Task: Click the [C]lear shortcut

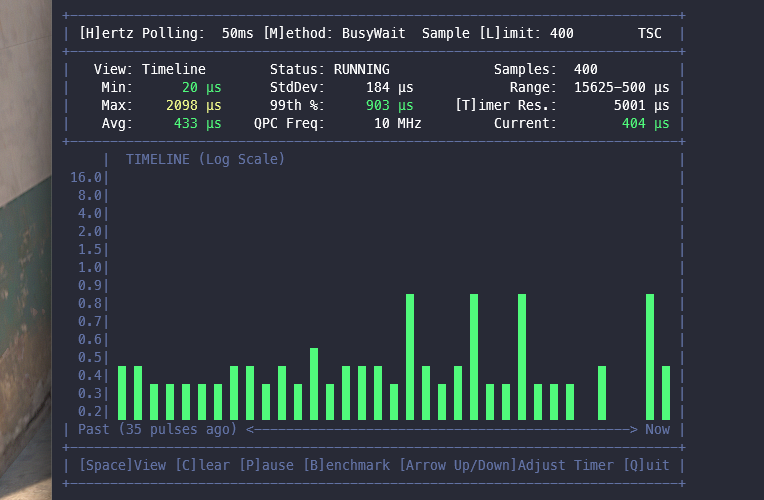Action: 202,465
